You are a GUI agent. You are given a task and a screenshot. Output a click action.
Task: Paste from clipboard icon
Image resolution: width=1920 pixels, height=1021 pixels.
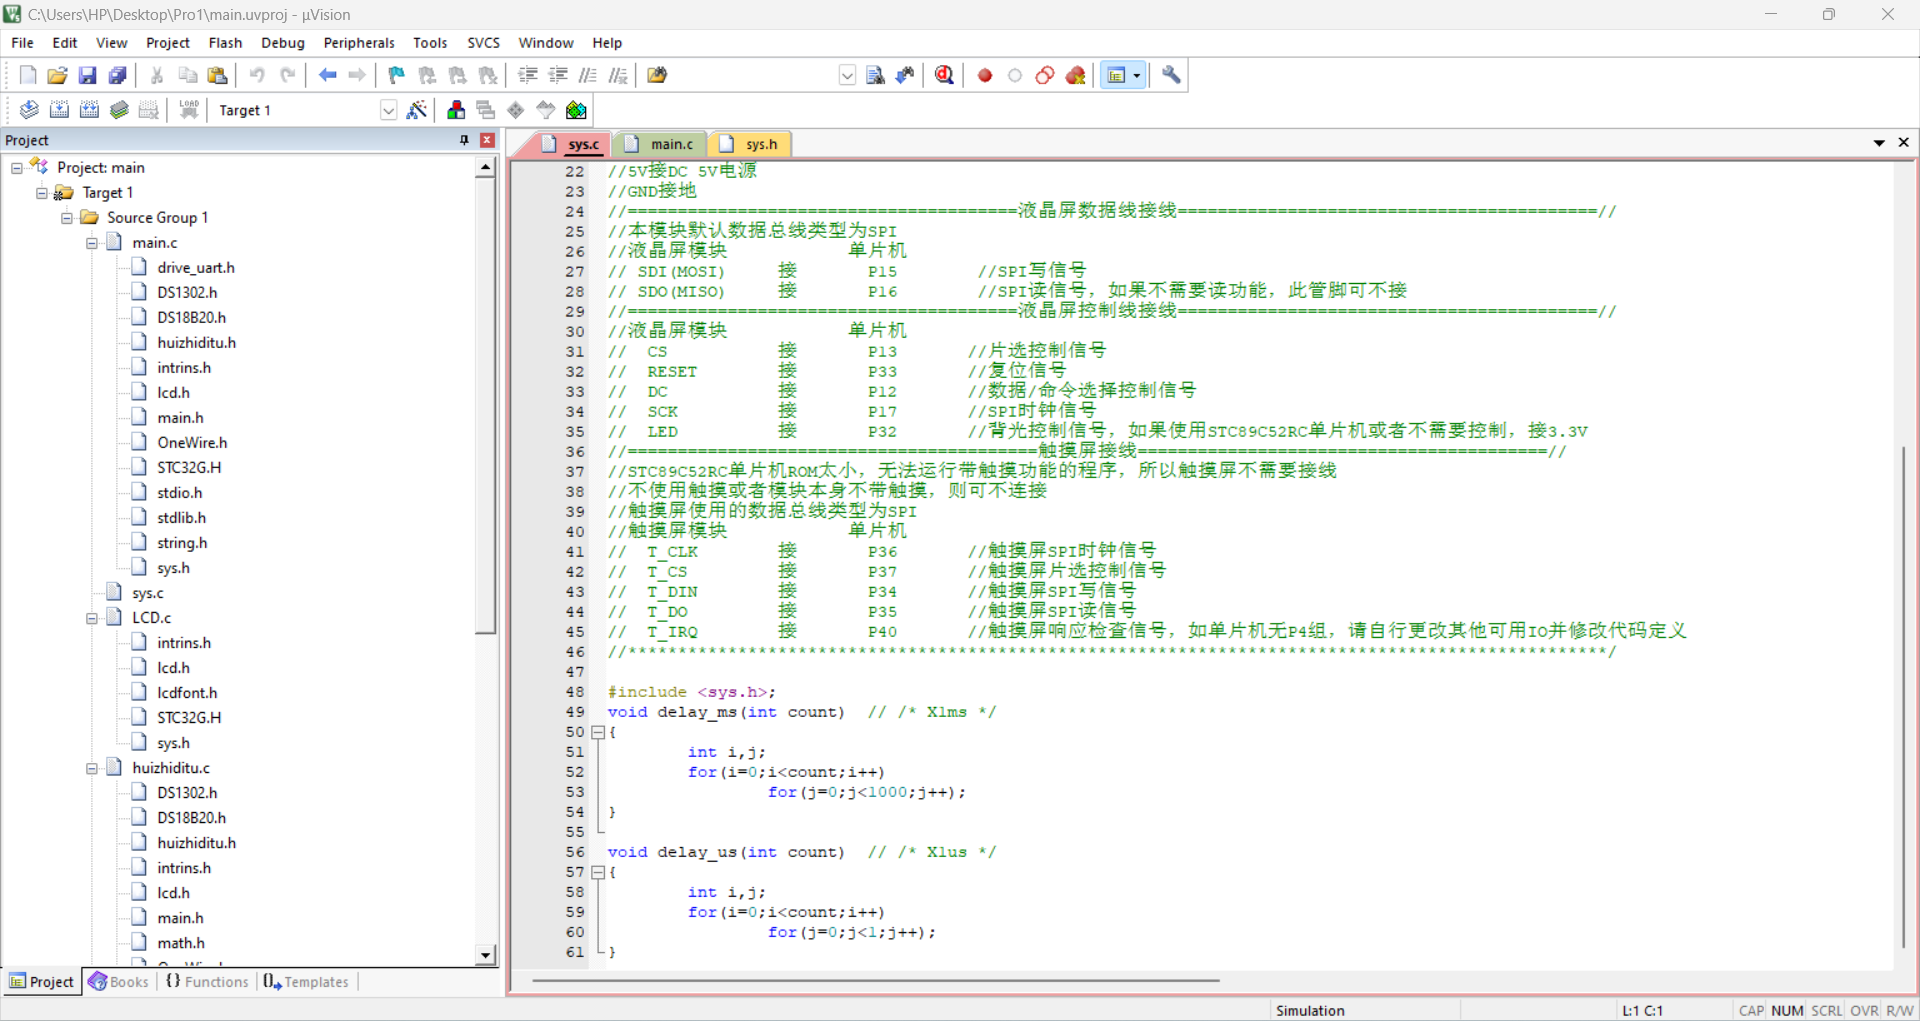point(217,75)
